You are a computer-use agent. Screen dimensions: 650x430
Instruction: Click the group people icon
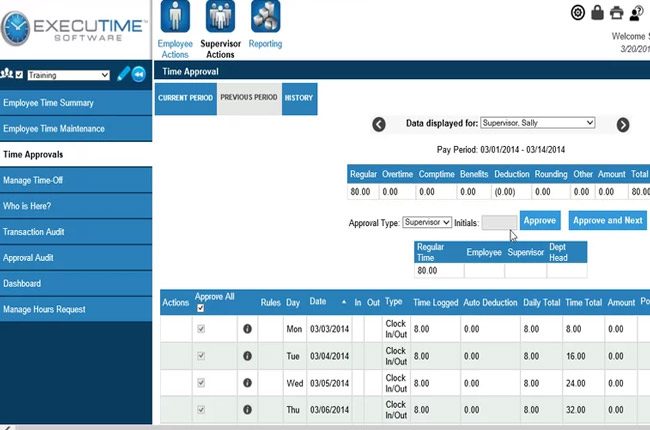tap(7, 74)
